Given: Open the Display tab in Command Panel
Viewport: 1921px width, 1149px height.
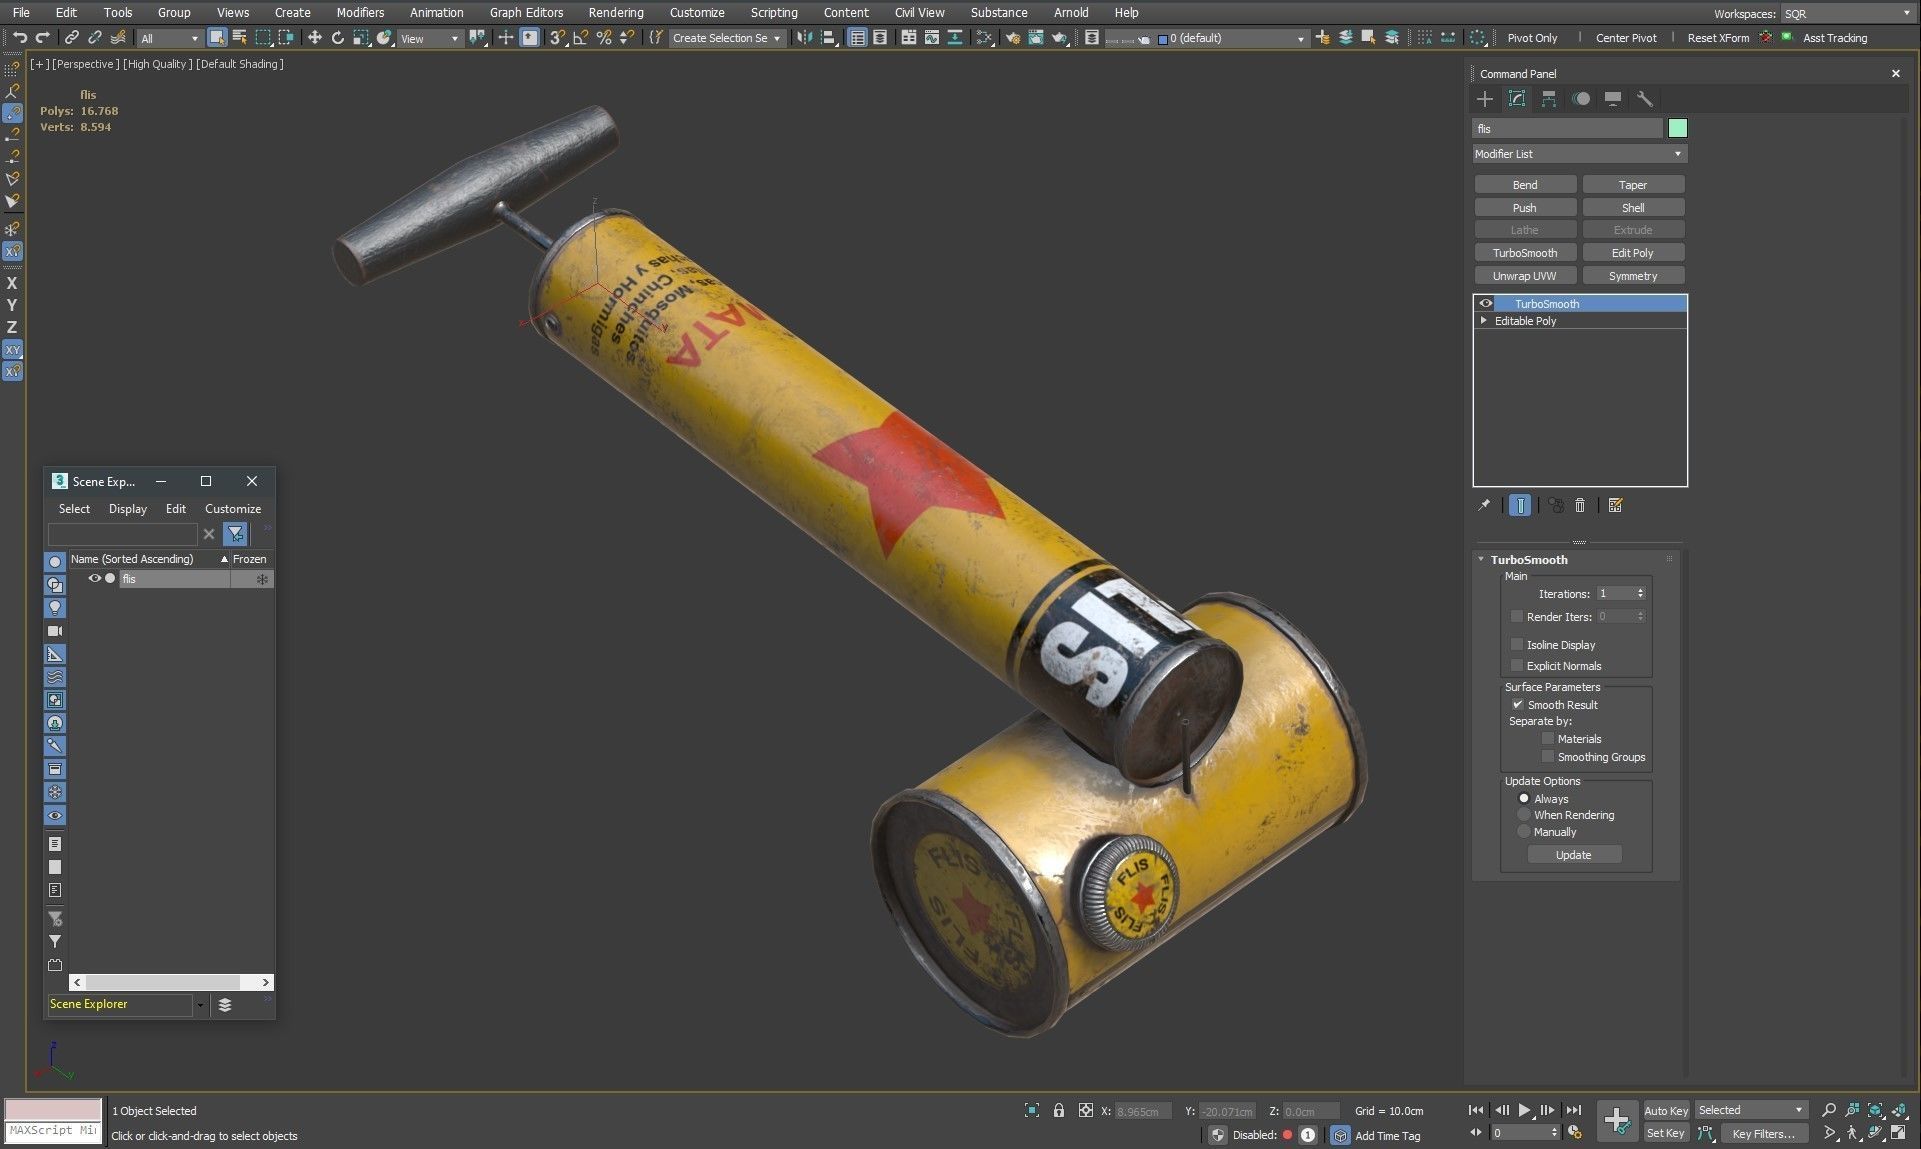Looking at the screenshot, I should coord(1613,99).
